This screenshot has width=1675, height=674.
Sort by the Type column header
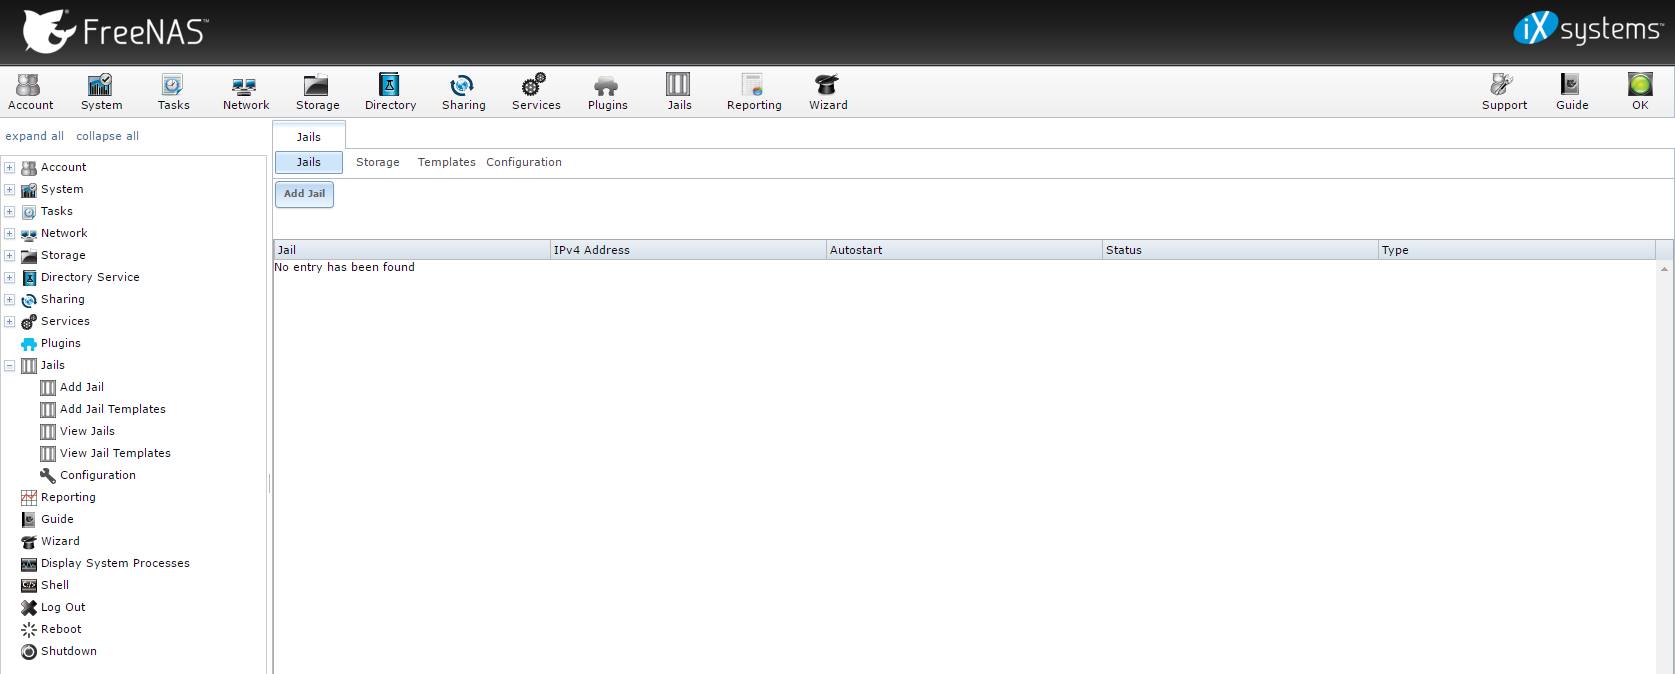tap(1517, 250)
